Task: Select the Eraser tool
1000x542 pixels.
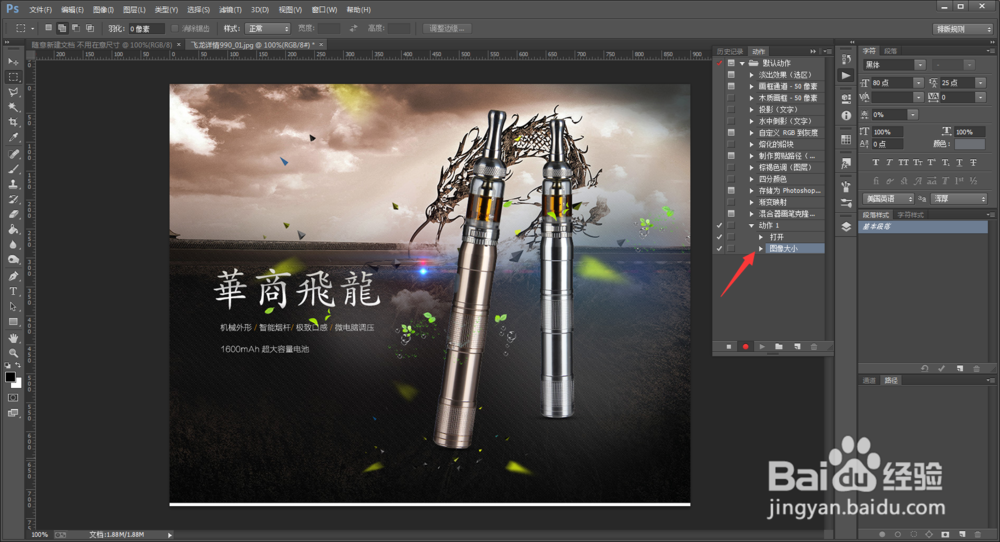Action: (13, 214)
